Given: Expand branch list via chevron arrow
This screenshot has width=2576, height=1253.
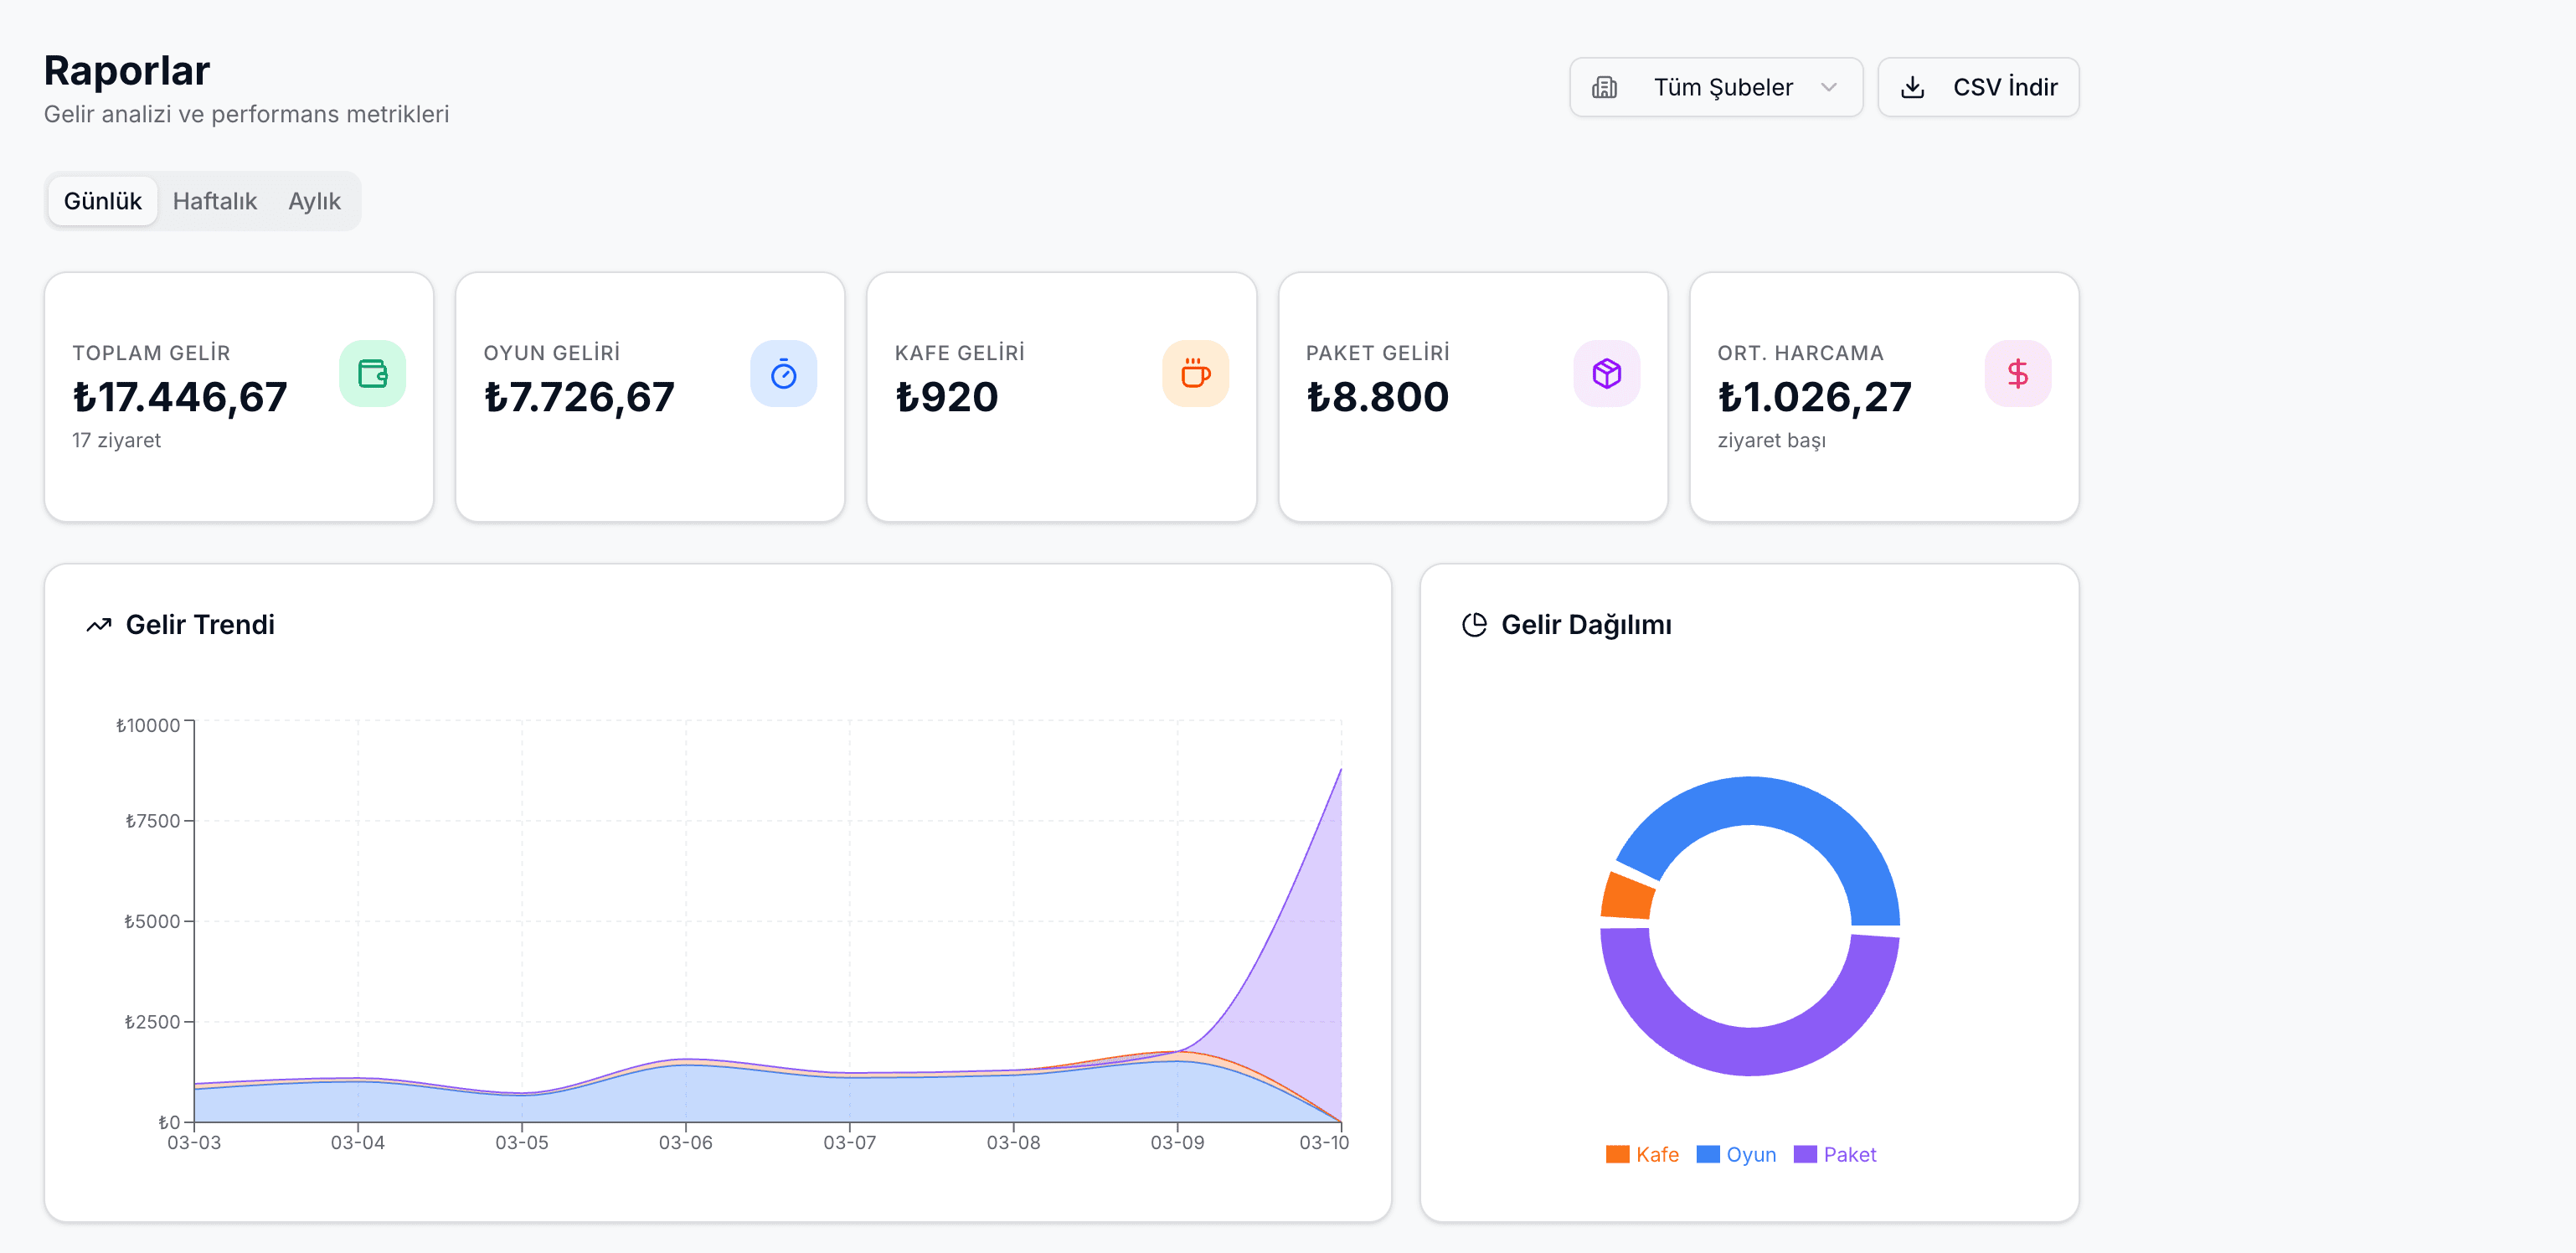Looking at the screenshot, I should point(1829,87).
